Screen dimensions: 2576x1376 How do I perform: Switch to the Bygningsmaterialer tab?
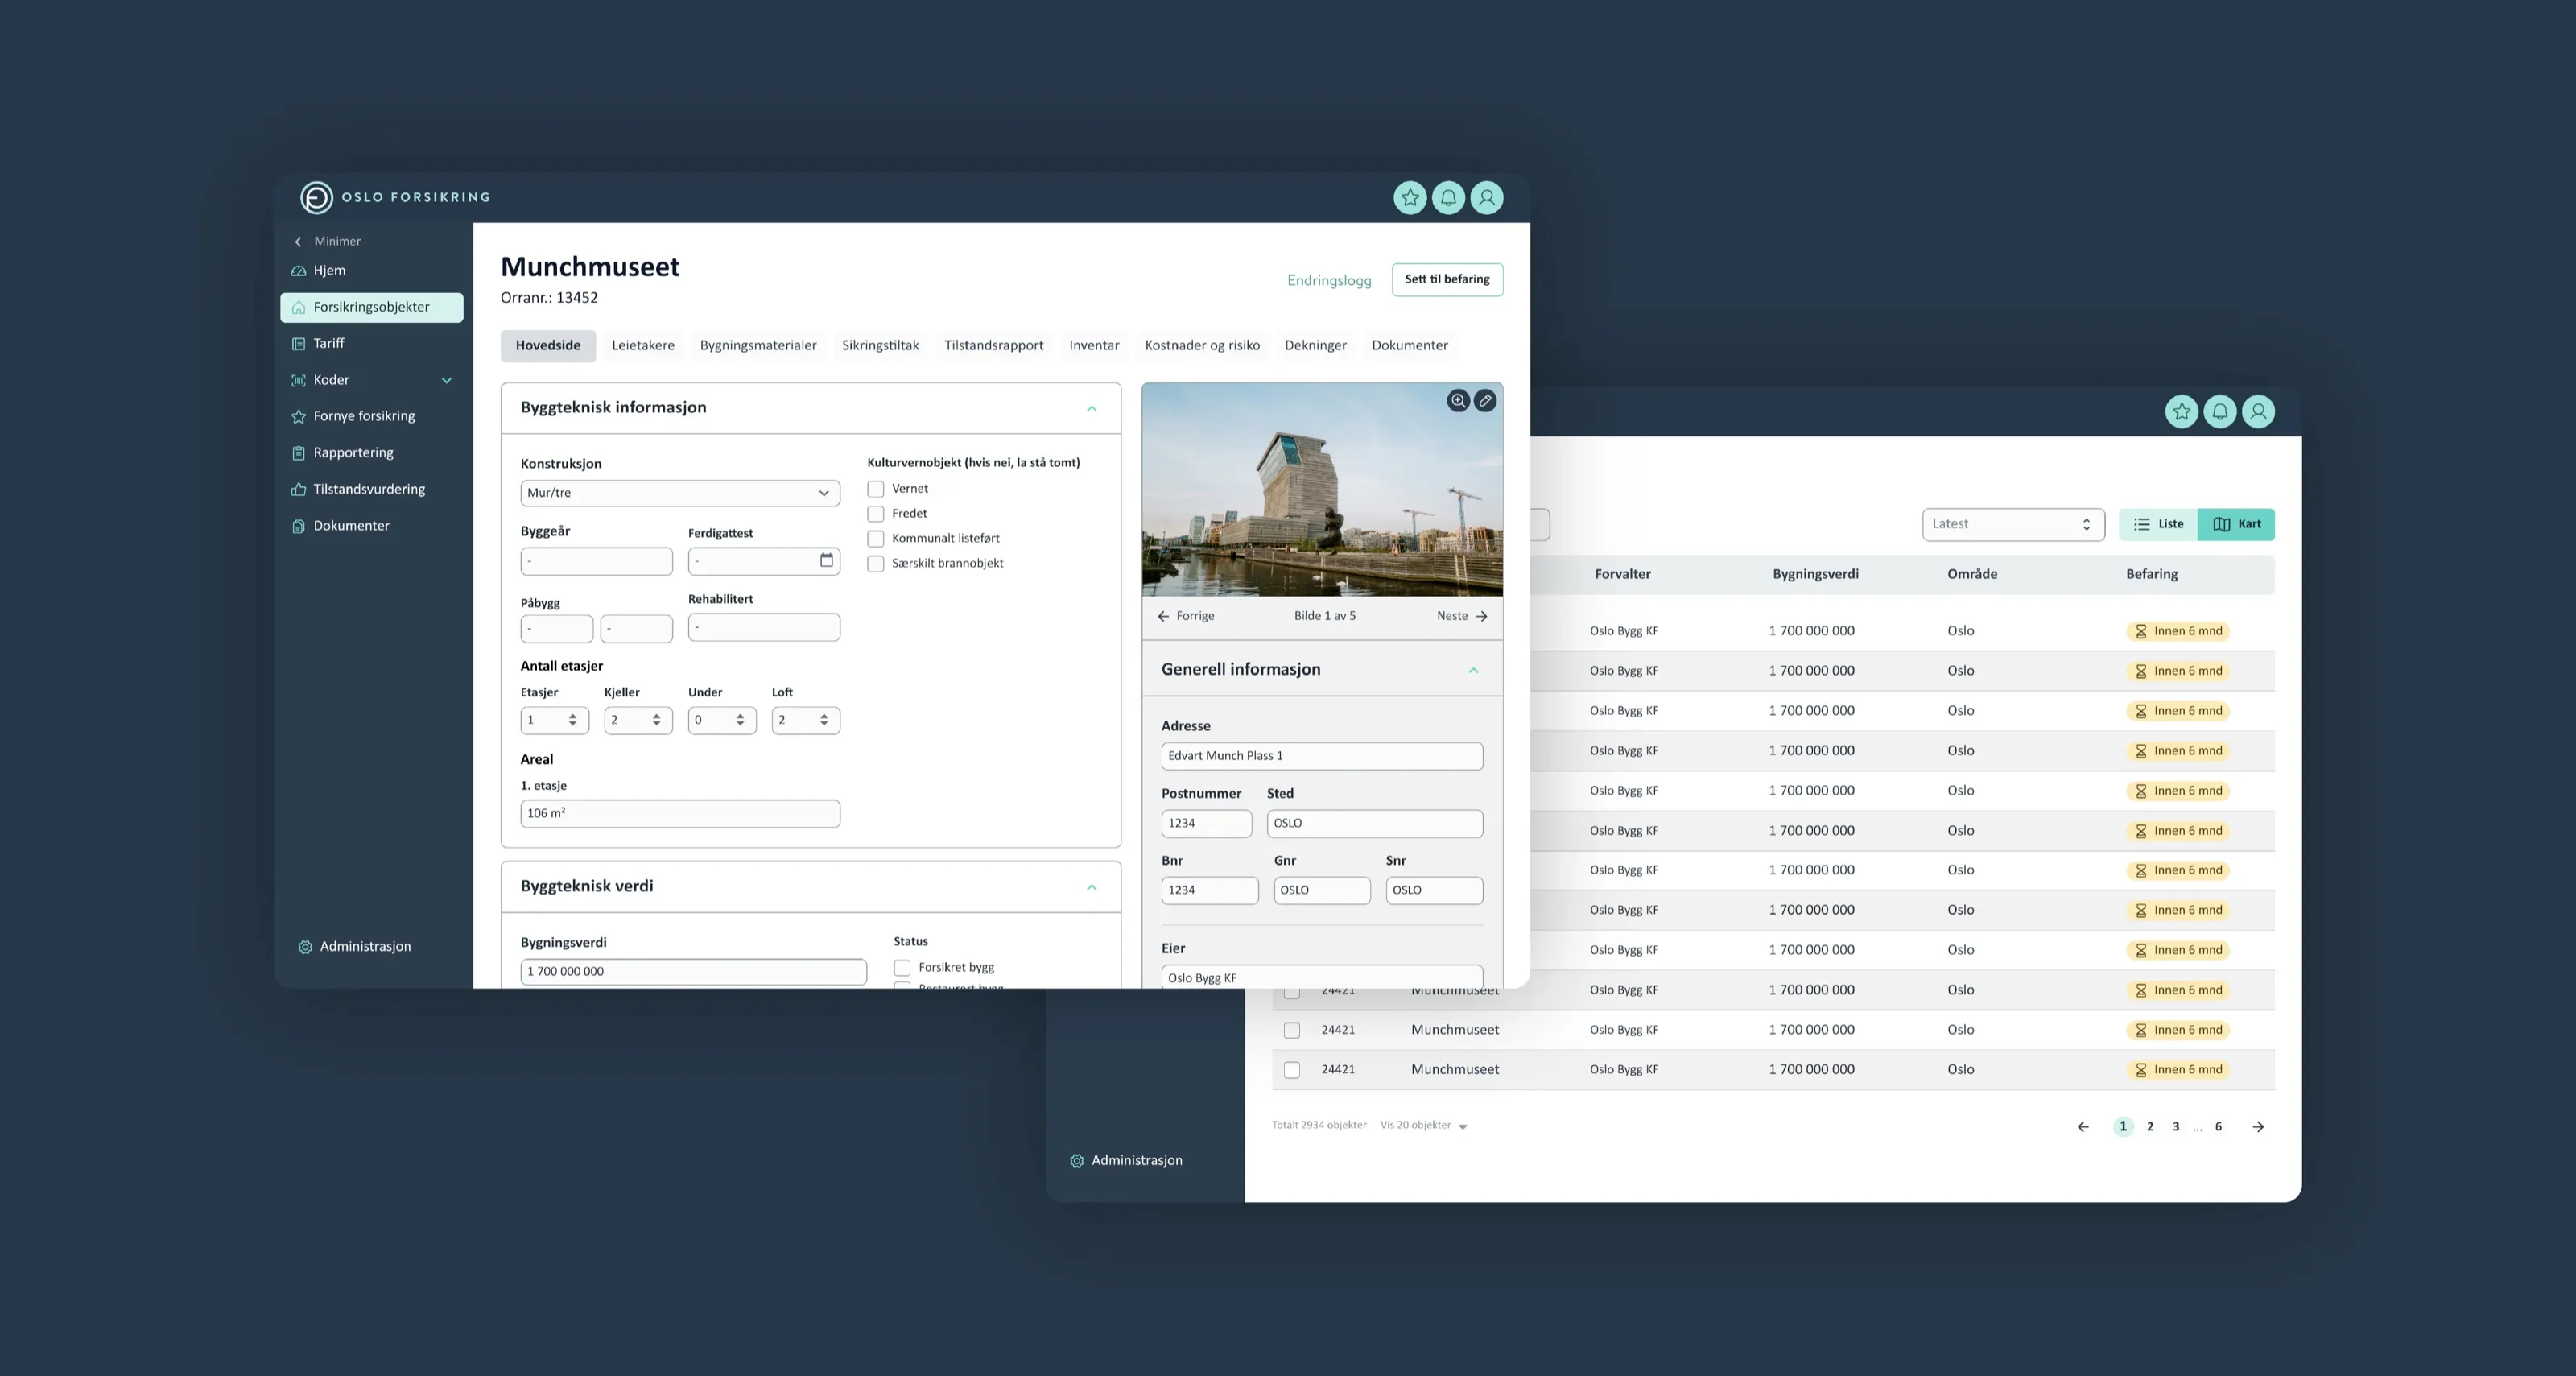pos(758,346)
